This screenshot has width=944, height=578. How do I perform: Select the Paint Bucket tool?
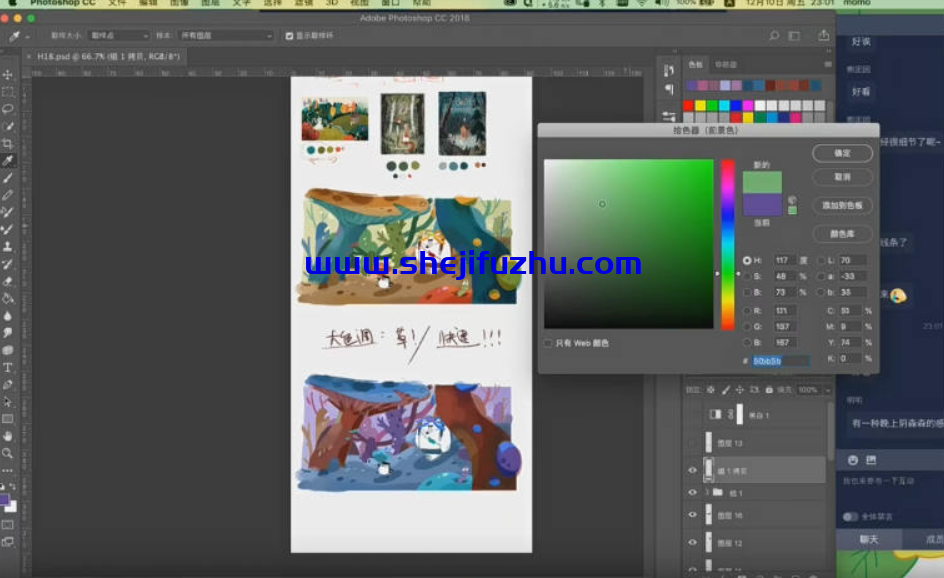click(x=8, y=299)
